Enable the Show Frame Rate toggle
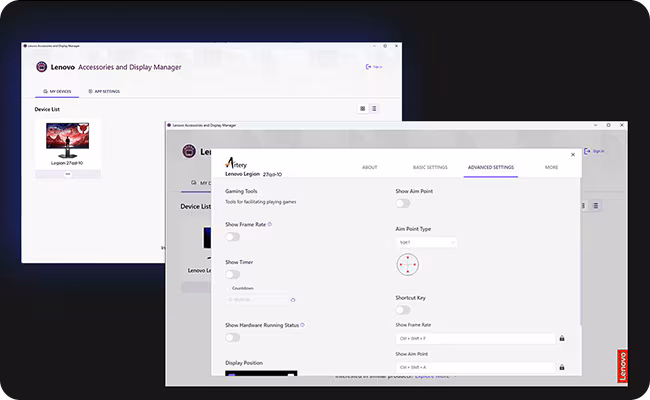Viewport: 650px width, 400px height. (x=232, y=237)
